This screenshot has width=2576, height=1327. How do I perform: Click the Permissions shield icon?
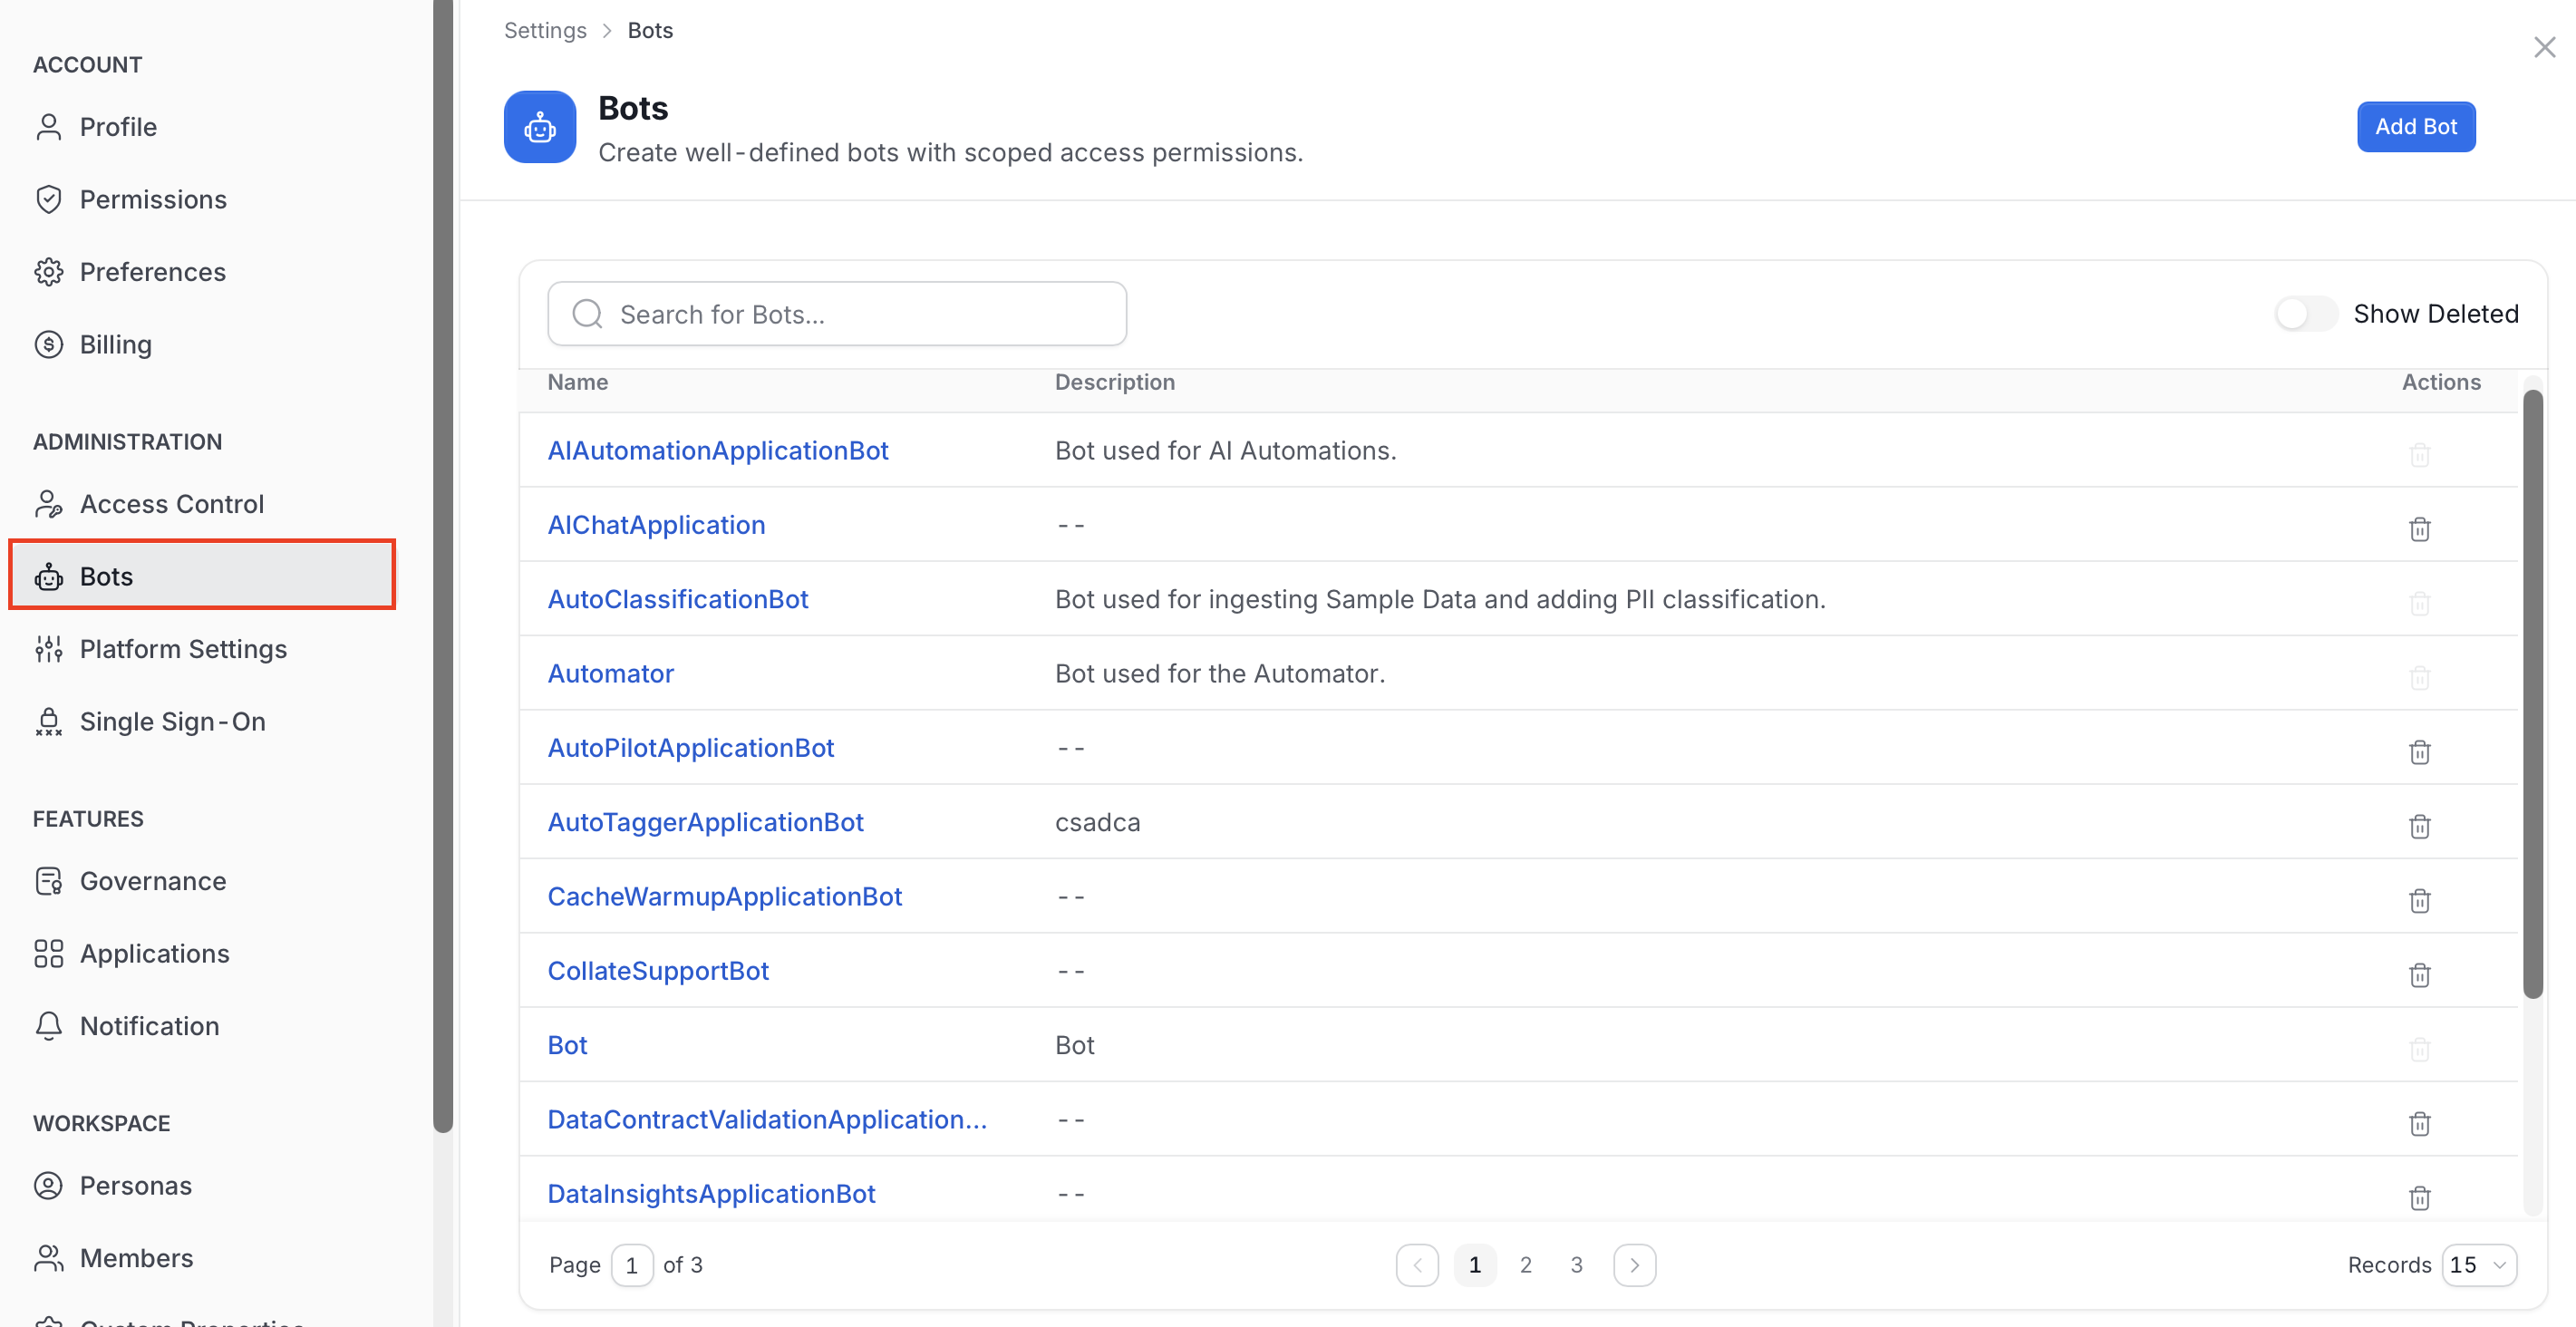click(48, 199)
